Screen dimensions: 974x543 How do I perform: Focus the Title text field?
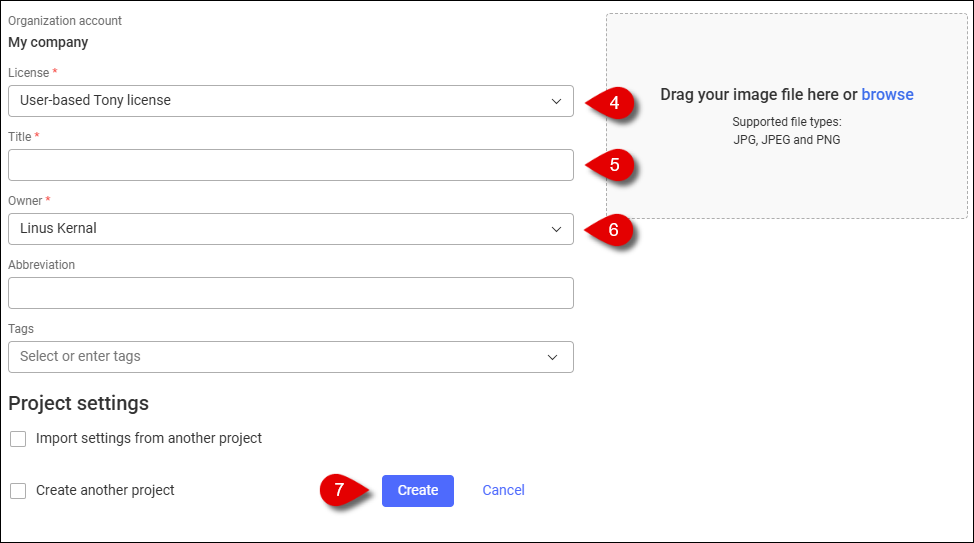point(291,165)
